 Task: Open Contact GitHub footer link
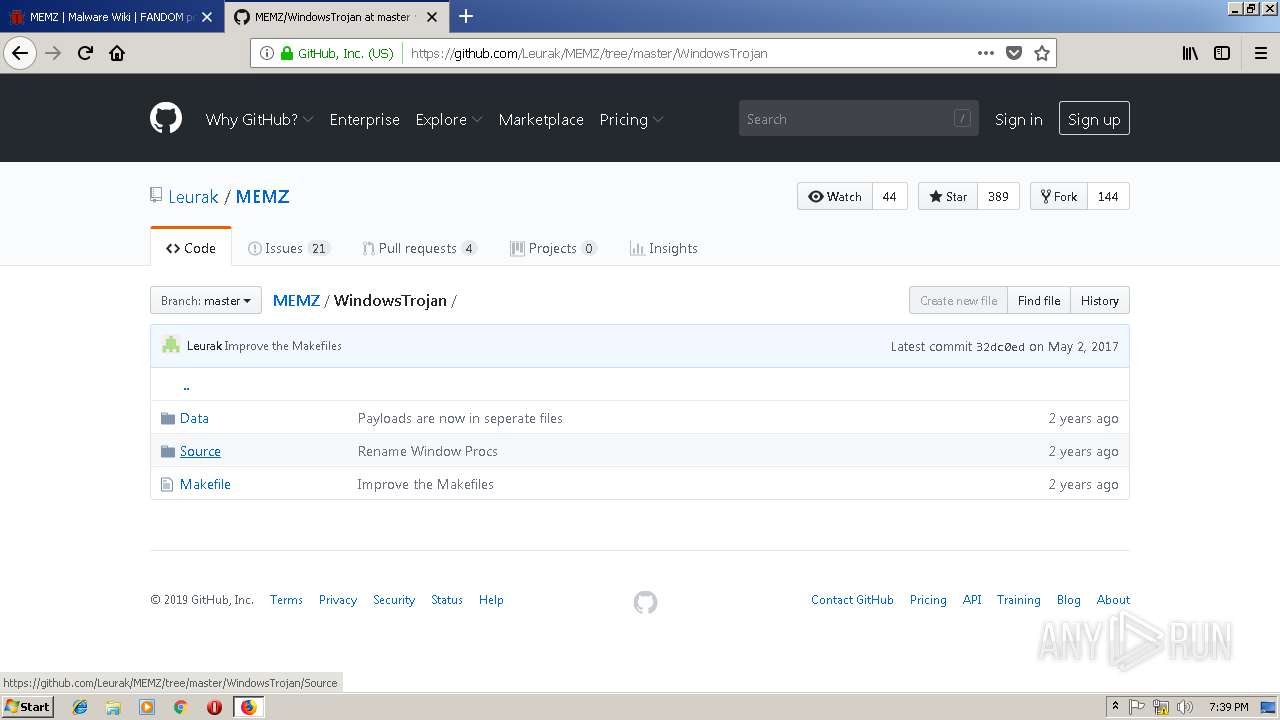(x=852, y=600)
